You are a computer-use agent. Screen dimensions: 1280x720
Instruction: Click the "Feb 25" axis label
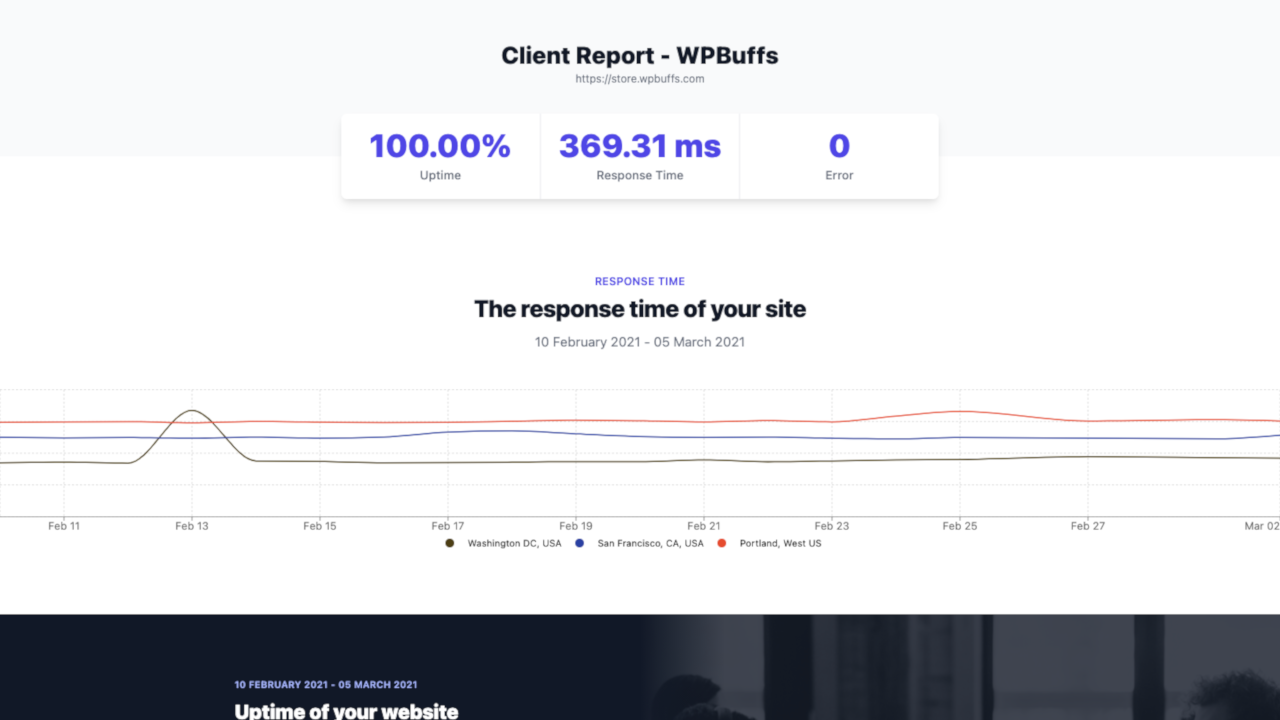(x=960, y=525)
